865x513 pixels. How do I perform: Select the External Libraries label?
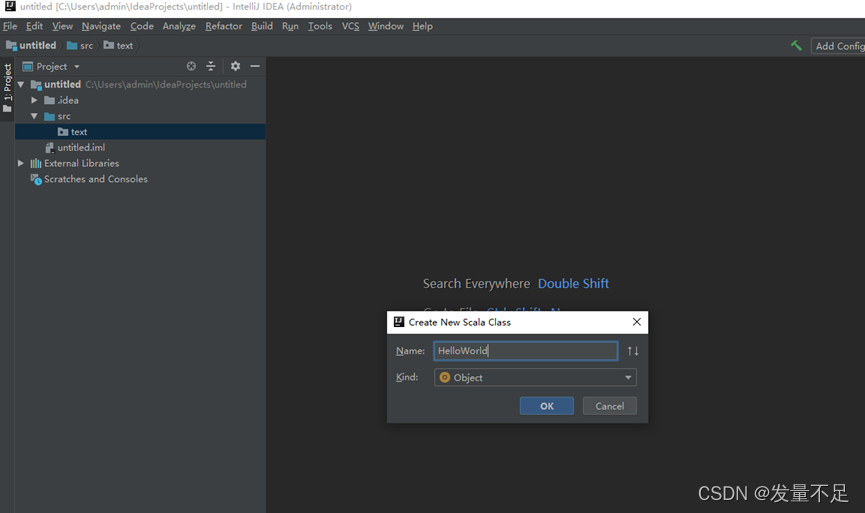point(82,163)
